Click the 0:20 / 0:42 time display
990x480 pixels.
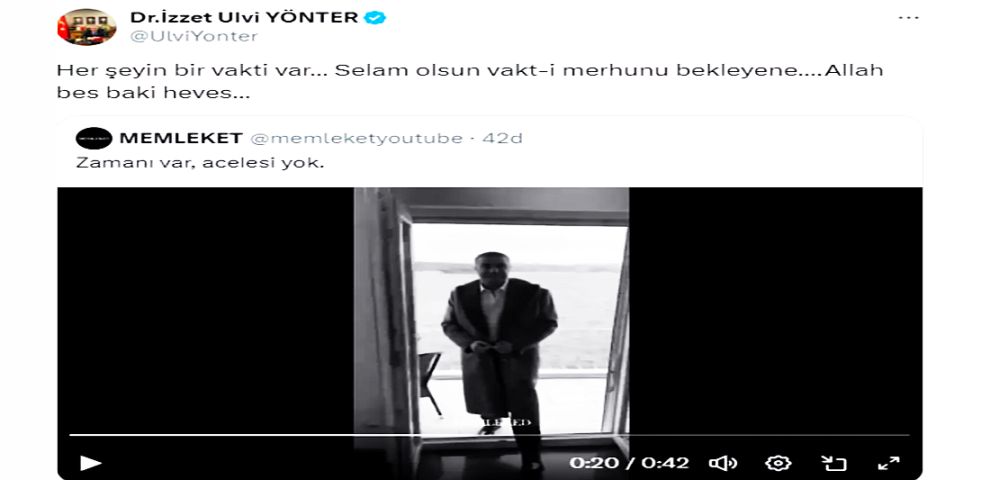click(x=629, y=463)
